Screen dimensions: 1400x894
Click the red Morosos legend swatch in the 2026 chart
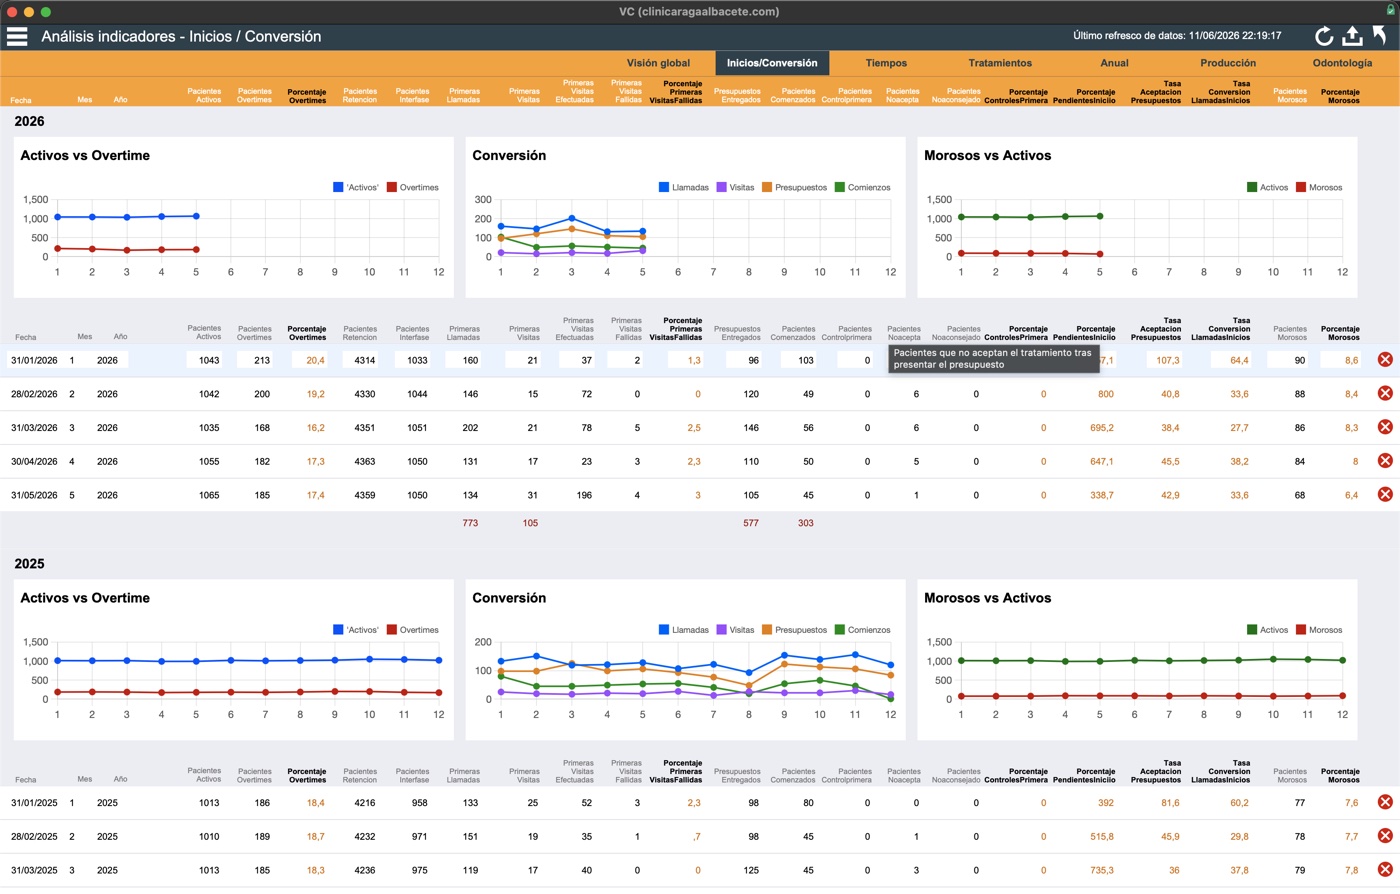[1301, 187]
